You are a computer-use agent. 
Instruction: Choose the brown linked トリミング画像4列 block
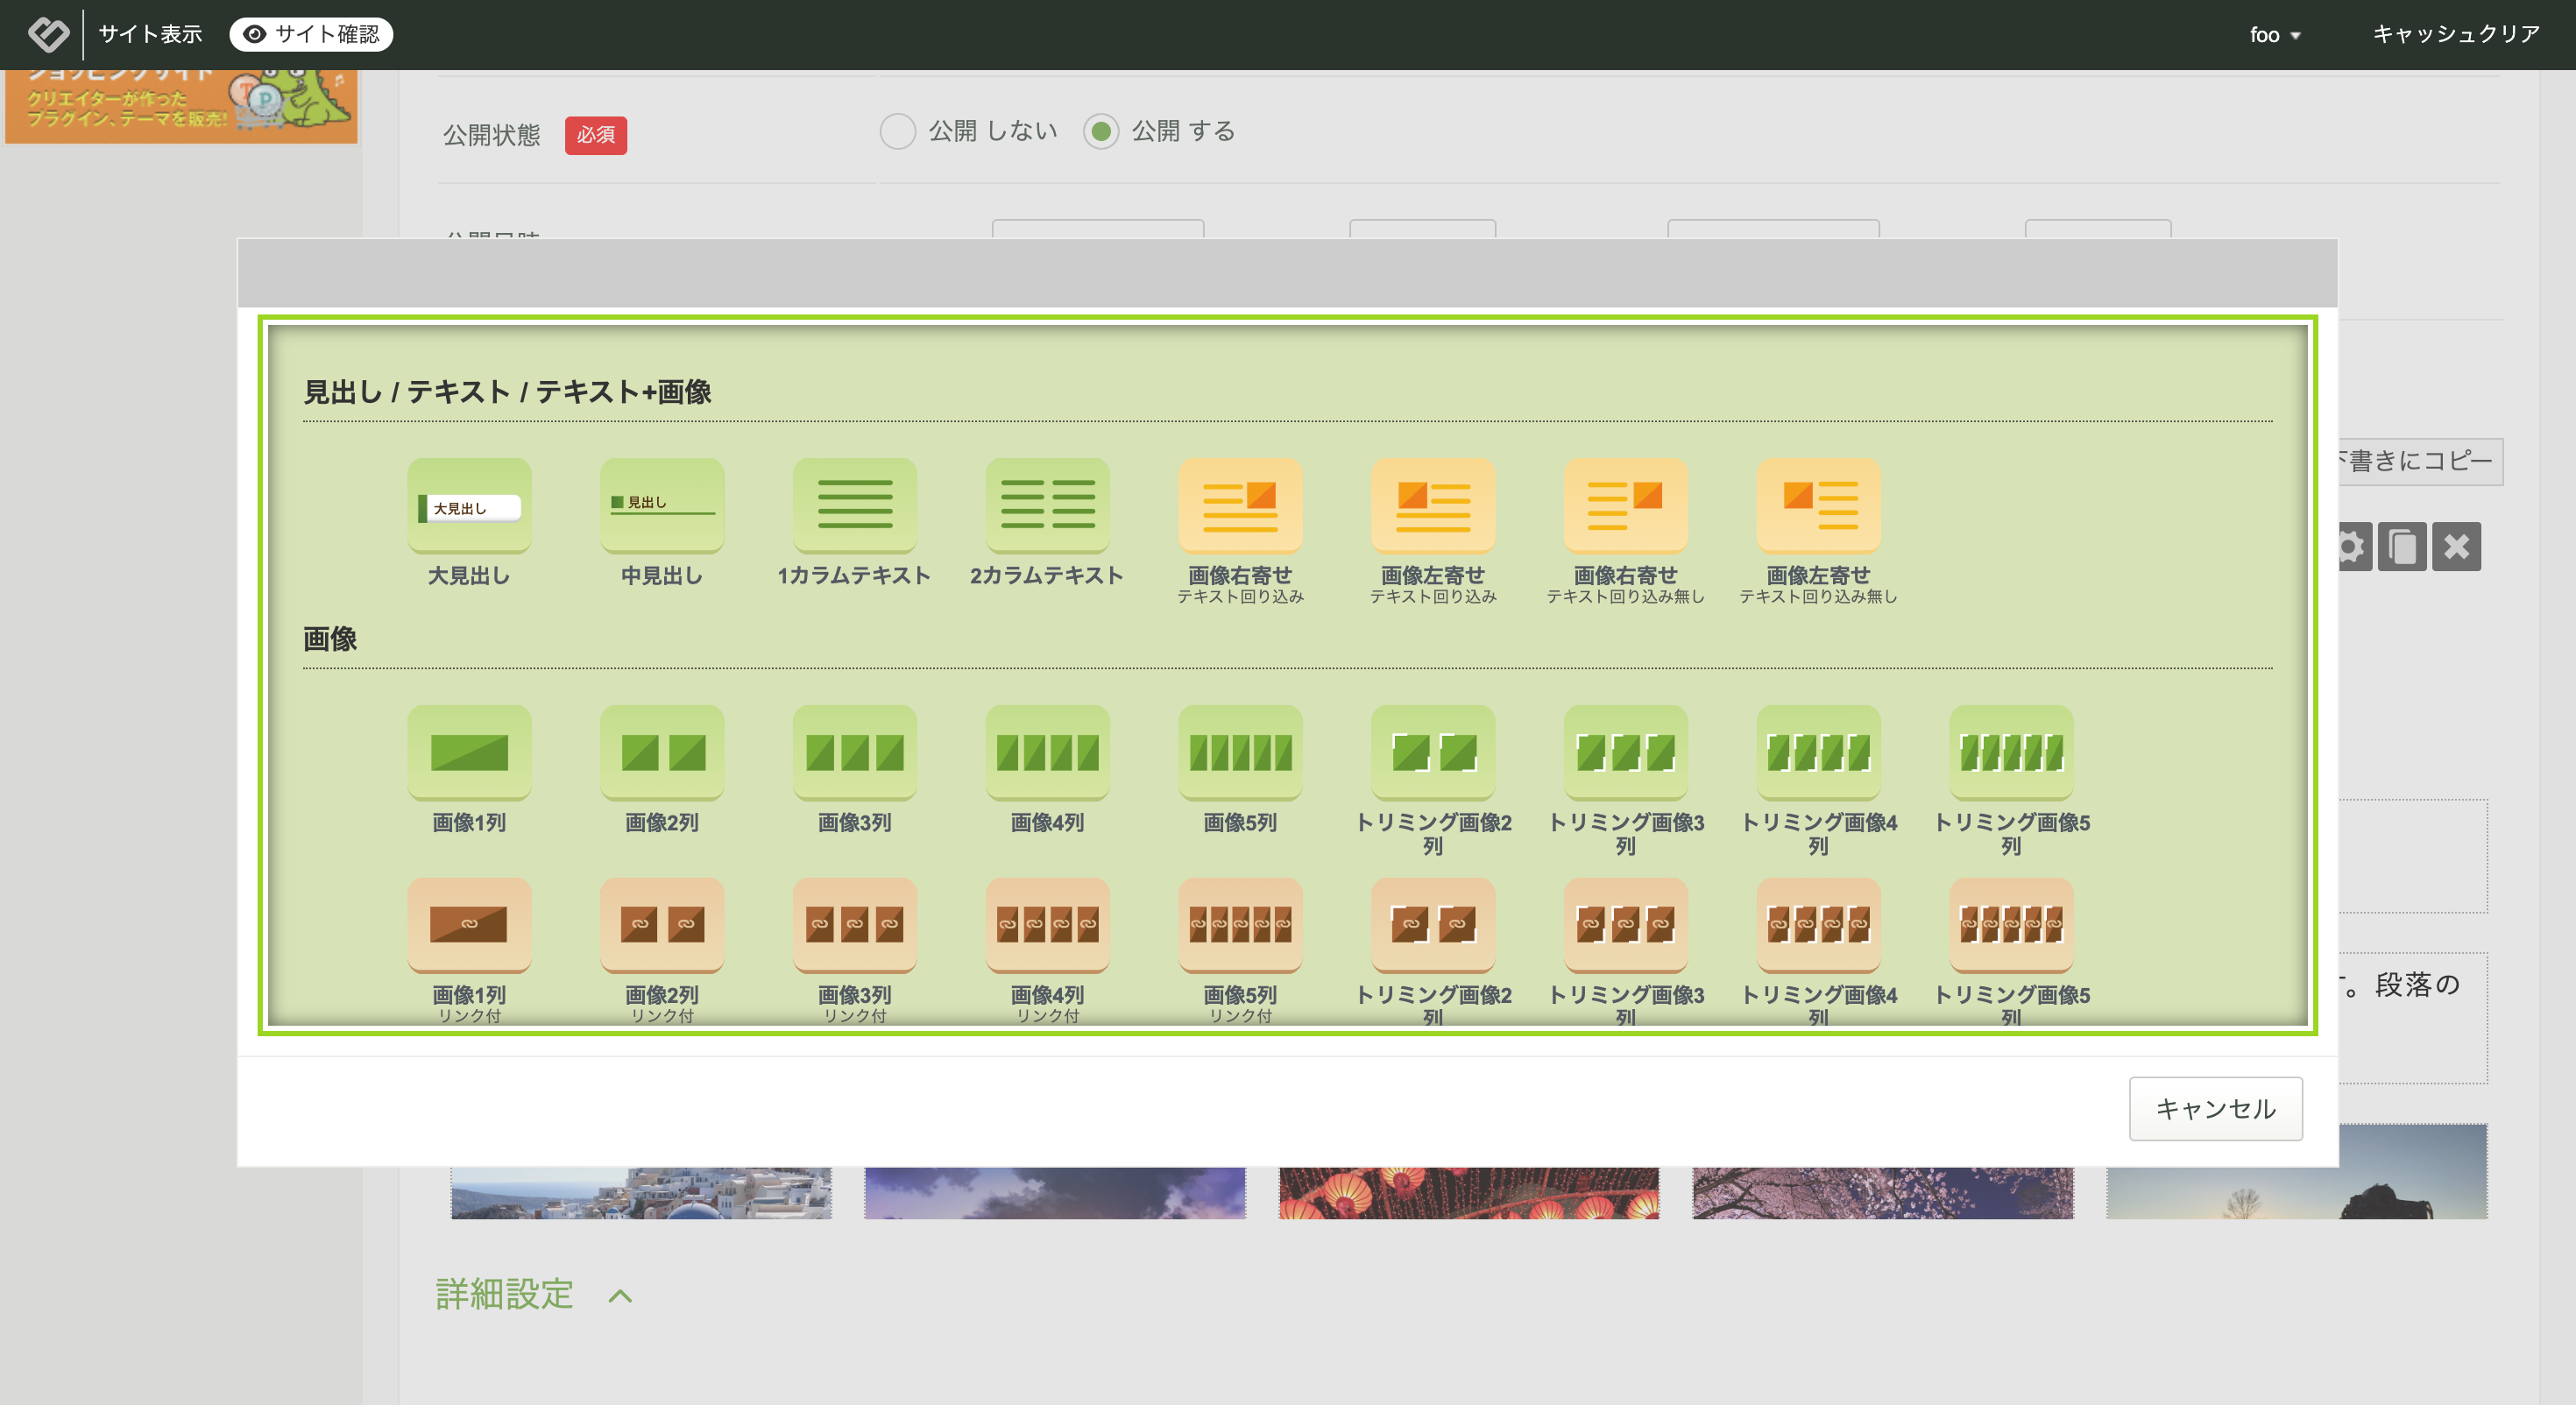click(x=1819, y=925)
